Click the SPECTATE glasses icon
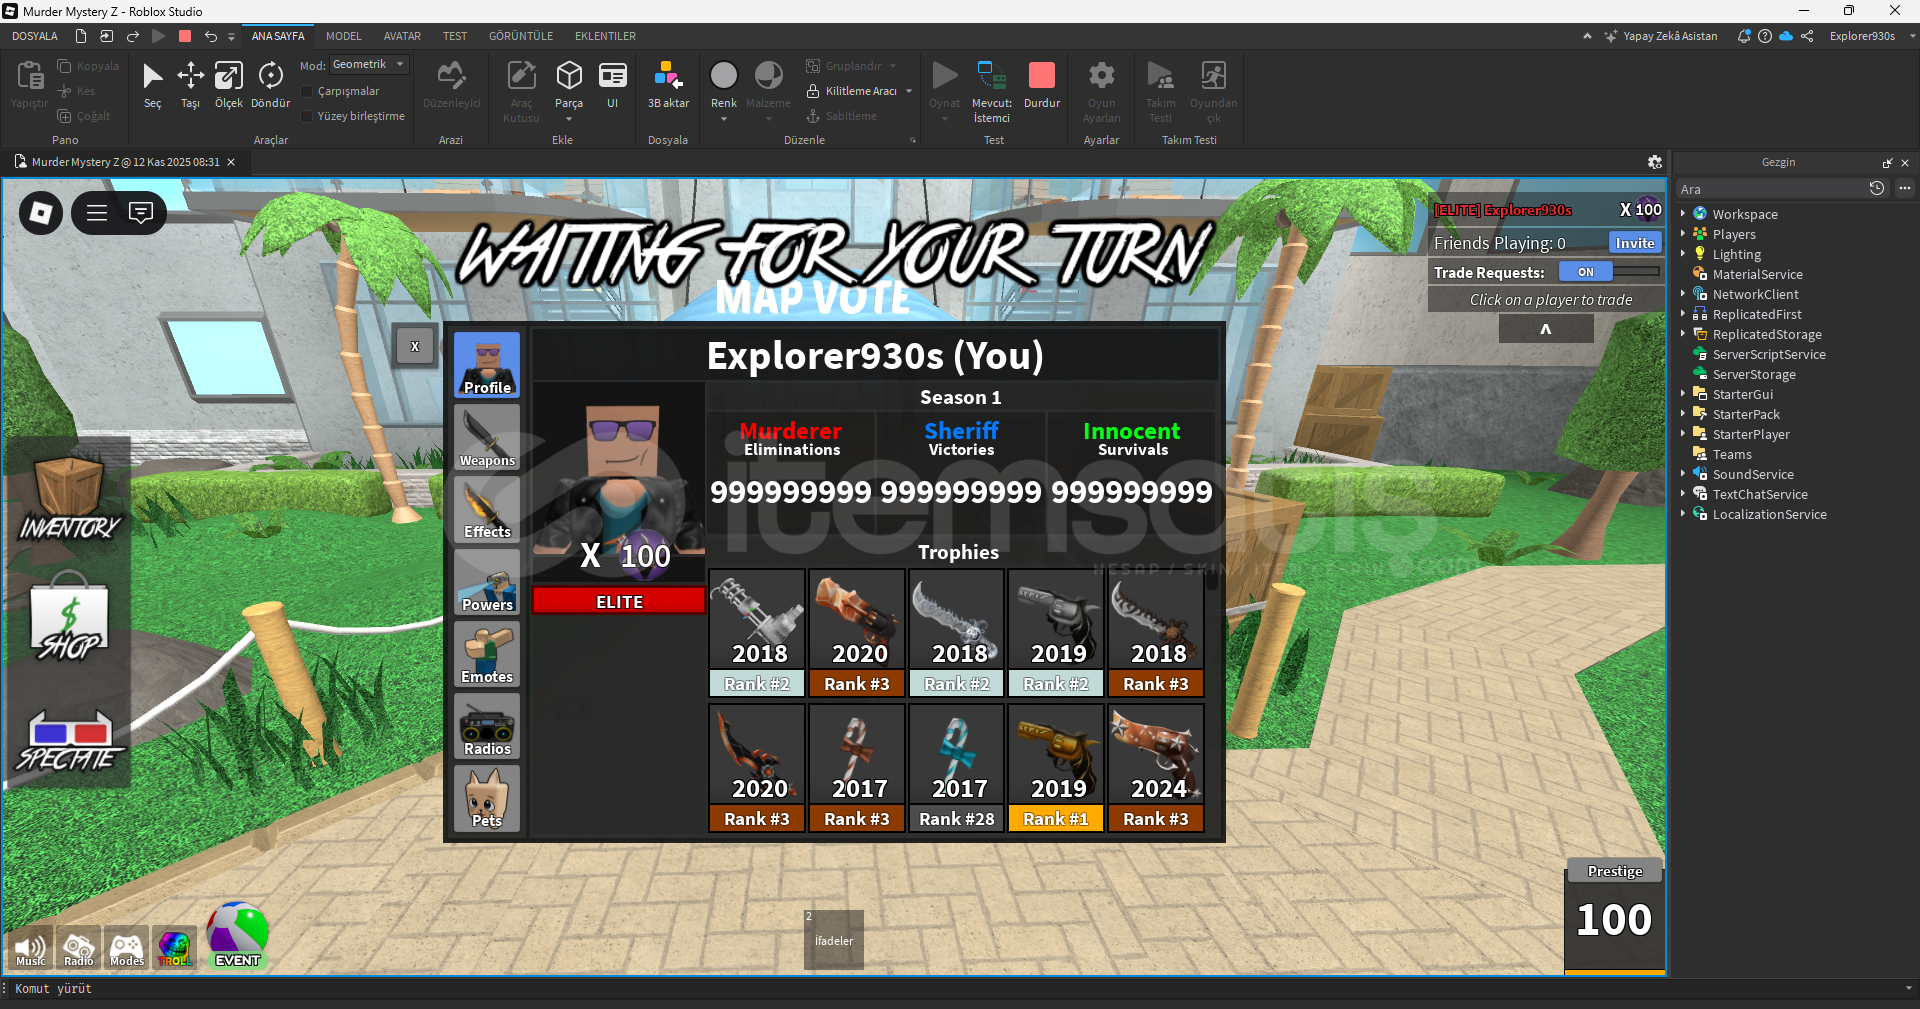The width and height of the screenshot is (1920, 1009). point(69,742)
